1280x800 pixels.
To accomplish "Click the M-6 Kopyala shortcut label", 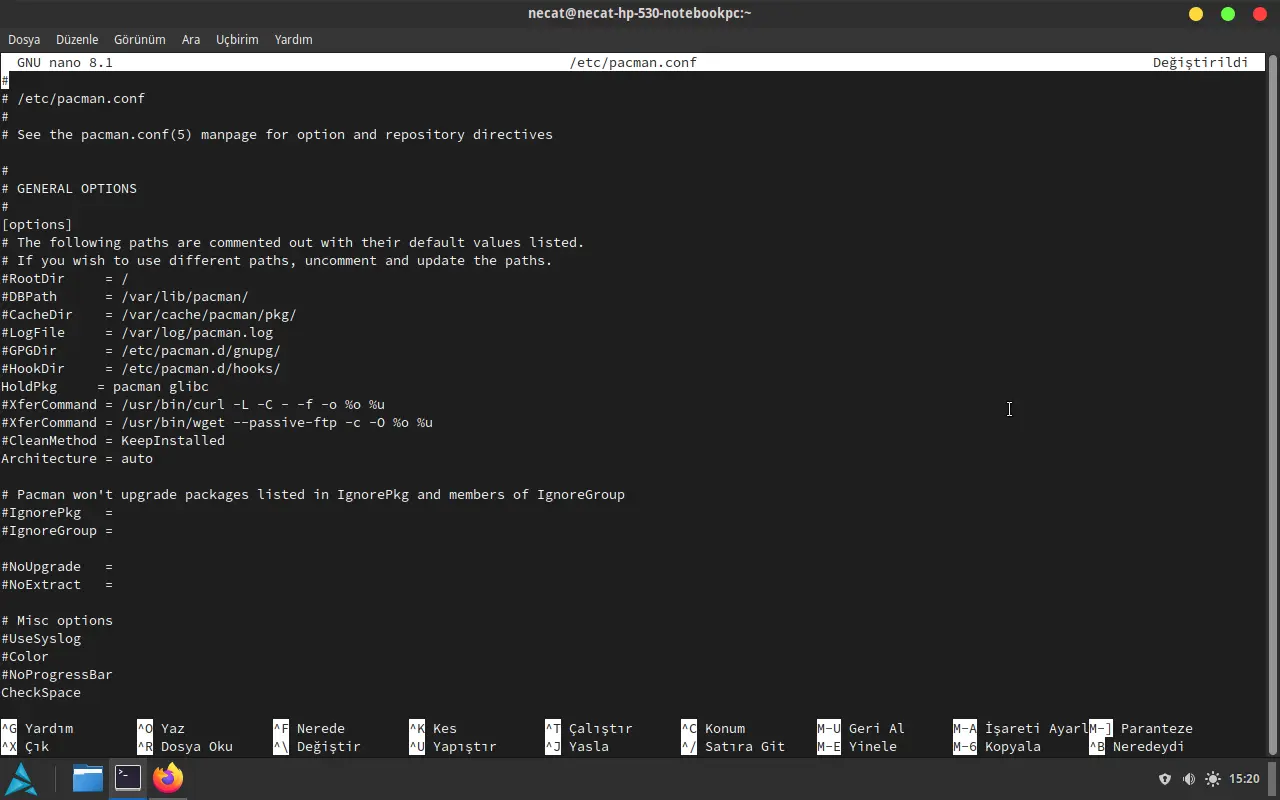I will click(x=997, y=746).
